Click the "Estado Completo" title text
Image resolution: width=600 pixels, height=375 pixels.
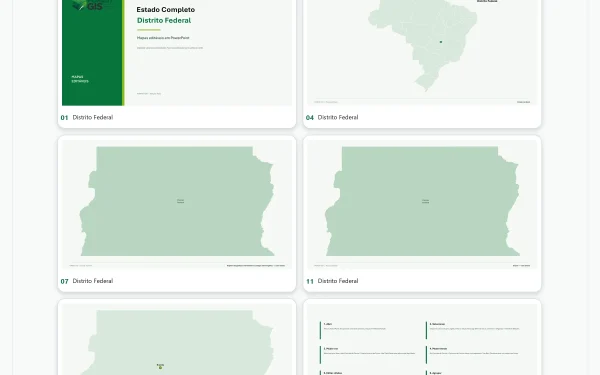(166, 10)
